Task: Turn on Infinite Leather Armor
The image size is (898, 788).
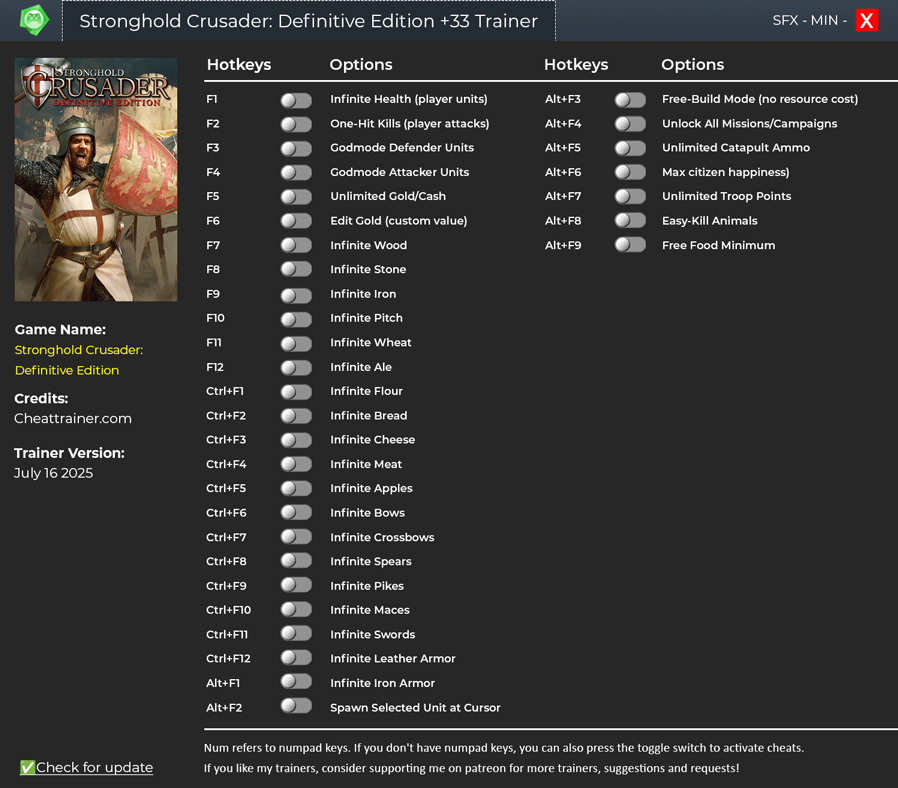Action: (296, 658)
